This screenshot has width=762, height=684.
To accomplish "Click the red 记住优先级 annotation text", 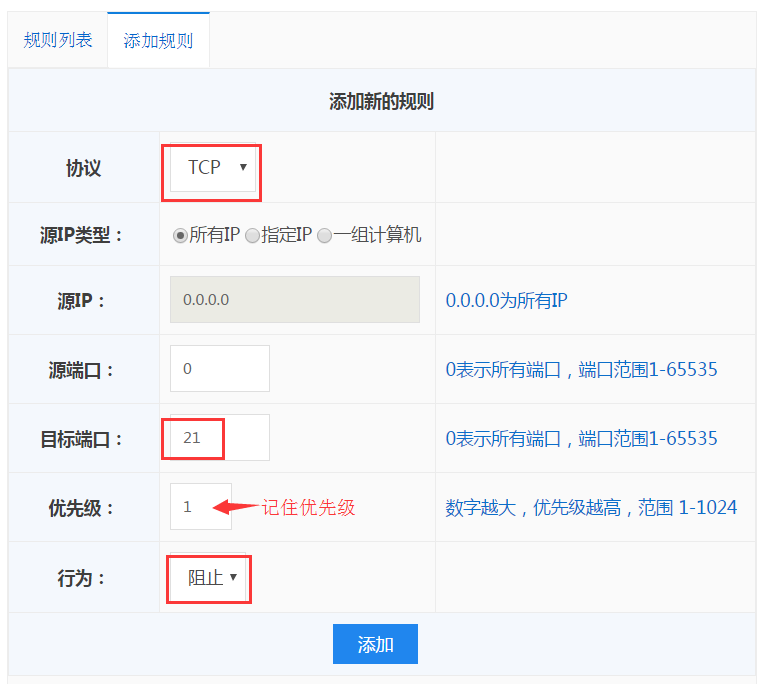I will pos(308,507).
